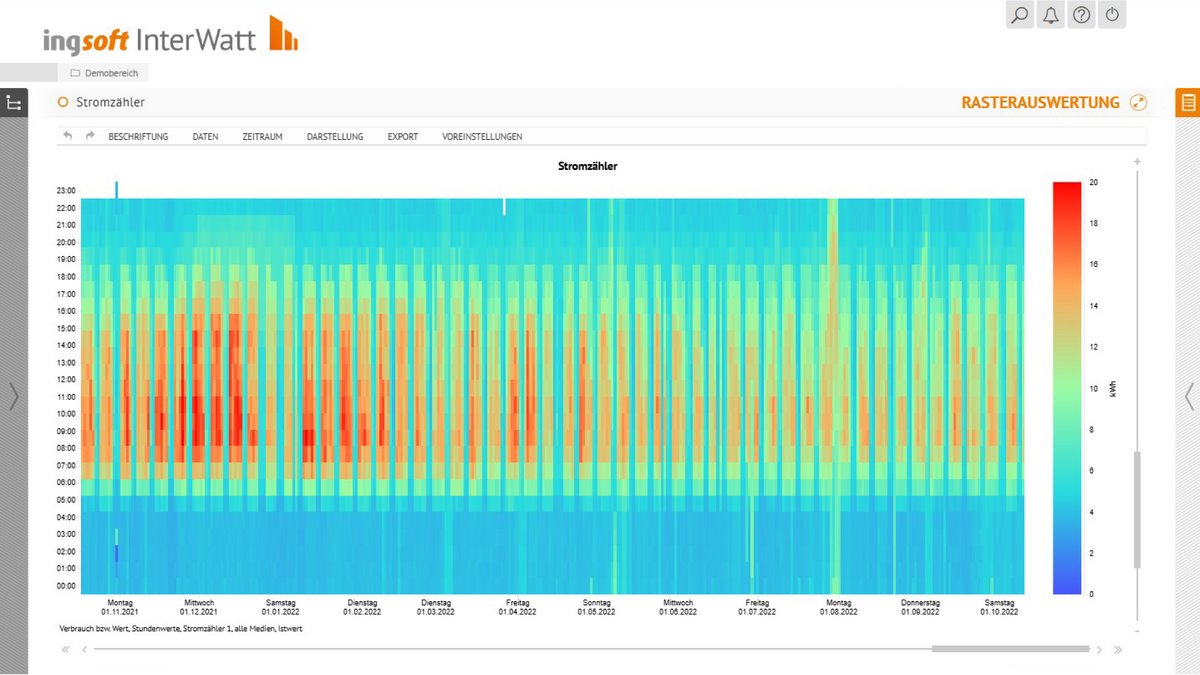This screenshot has width=1200, height=675.
Task: Open the tree structure sidebar icon
Action: pos(14,103)
